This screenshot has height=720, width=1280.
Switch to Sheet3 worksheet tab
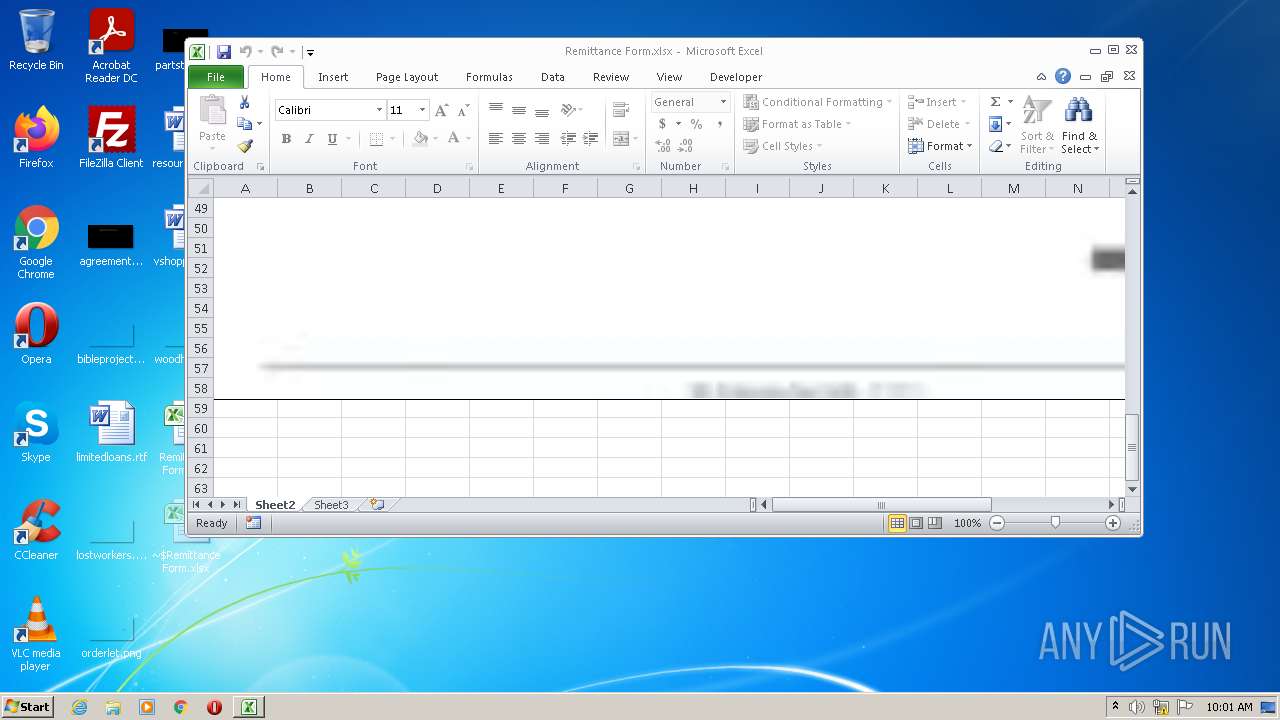tap(331, 505)
